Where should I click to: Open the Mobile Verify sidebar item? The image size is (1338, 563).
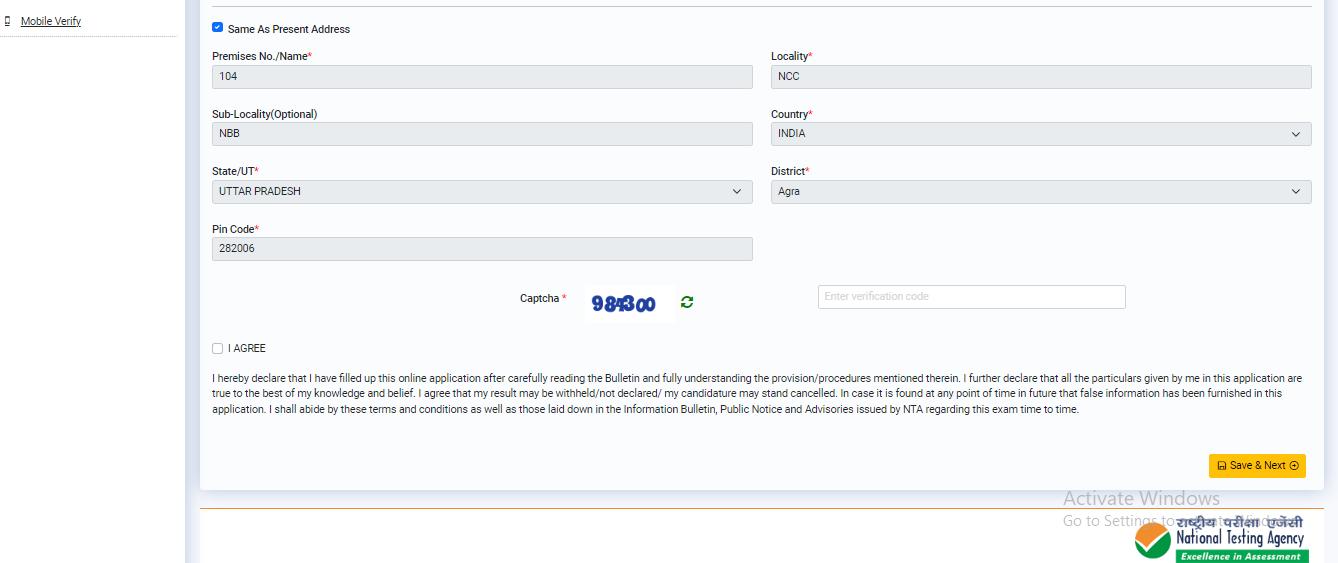pyautogui.click(x=51, y=21)
